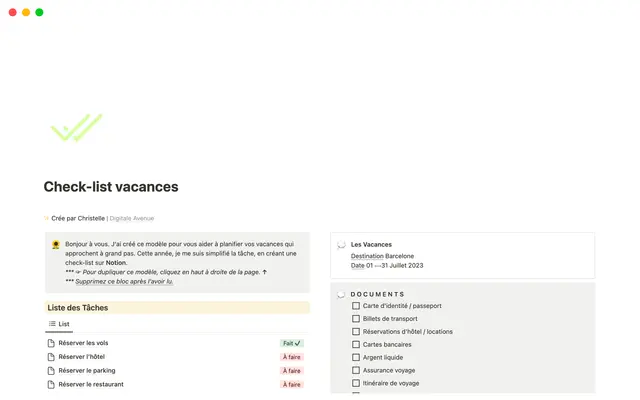Open the Digitale Avenue link
The width and height of the screenshot is (640, 400).
tap(131, 217)
